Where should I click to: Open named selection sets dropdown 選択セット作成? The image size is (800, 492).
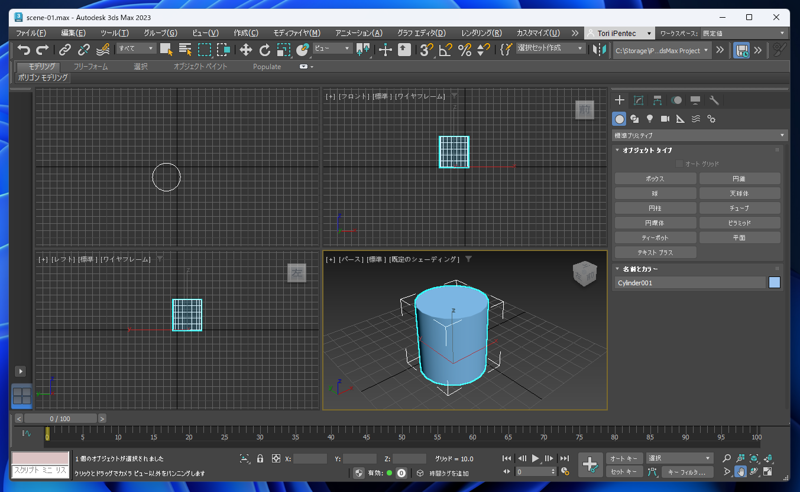click(x=550, y=48)
